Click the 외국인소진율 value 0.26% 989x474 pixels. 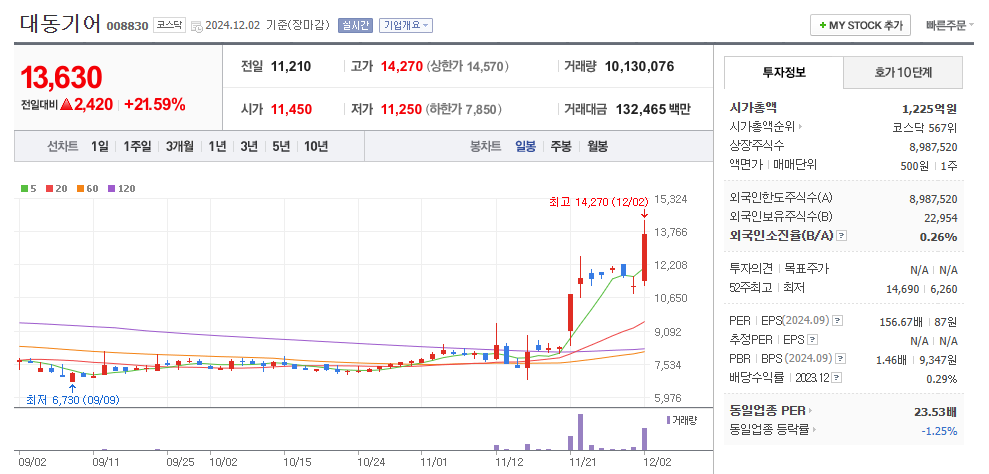(940, 237)
